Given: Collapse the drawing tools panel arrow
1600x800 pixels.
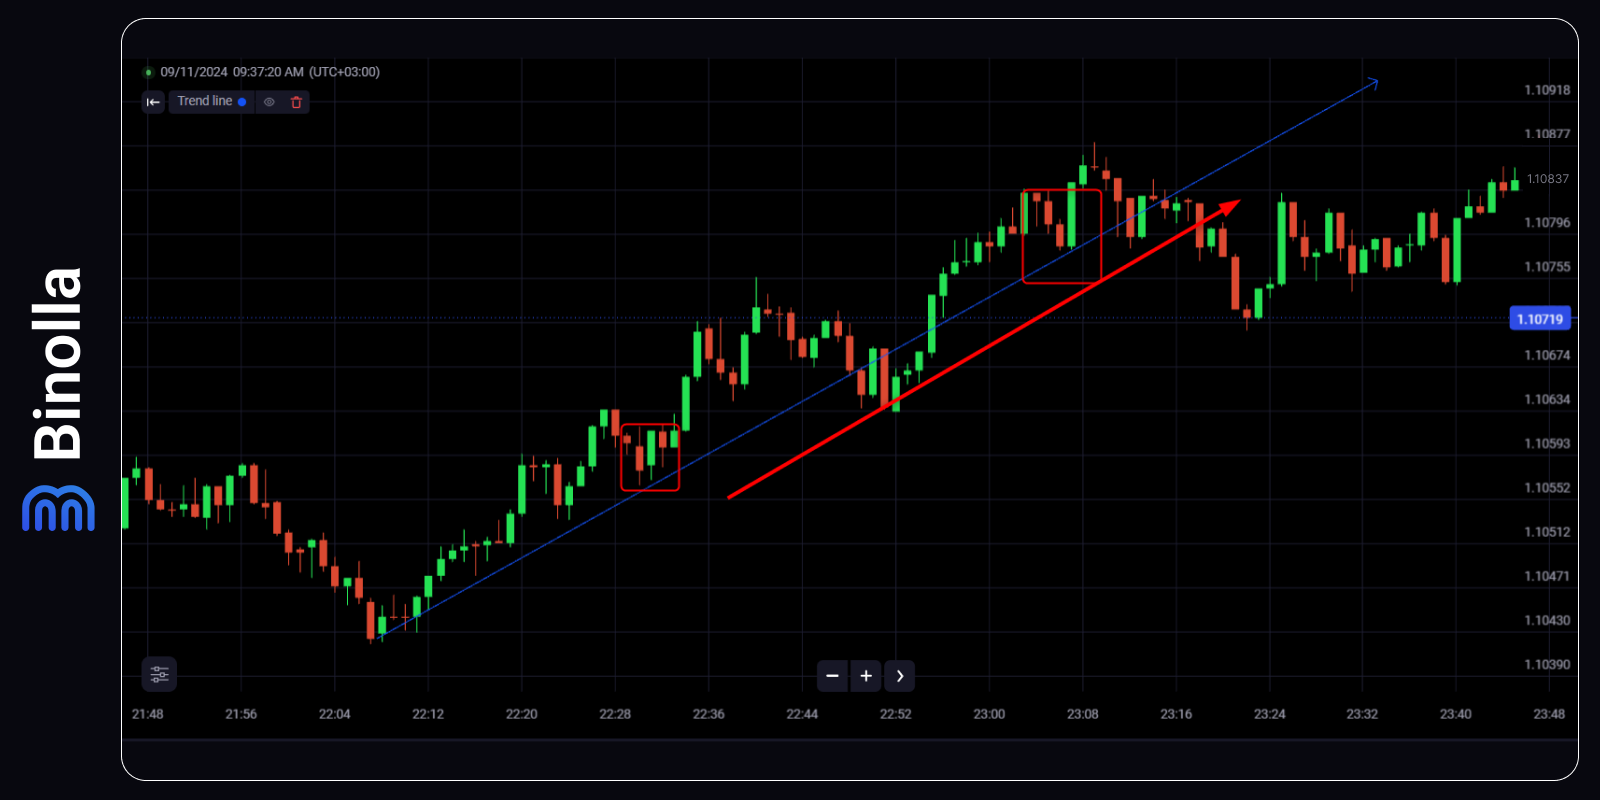Looking at the screenshot, I should [x=153, y=102].
